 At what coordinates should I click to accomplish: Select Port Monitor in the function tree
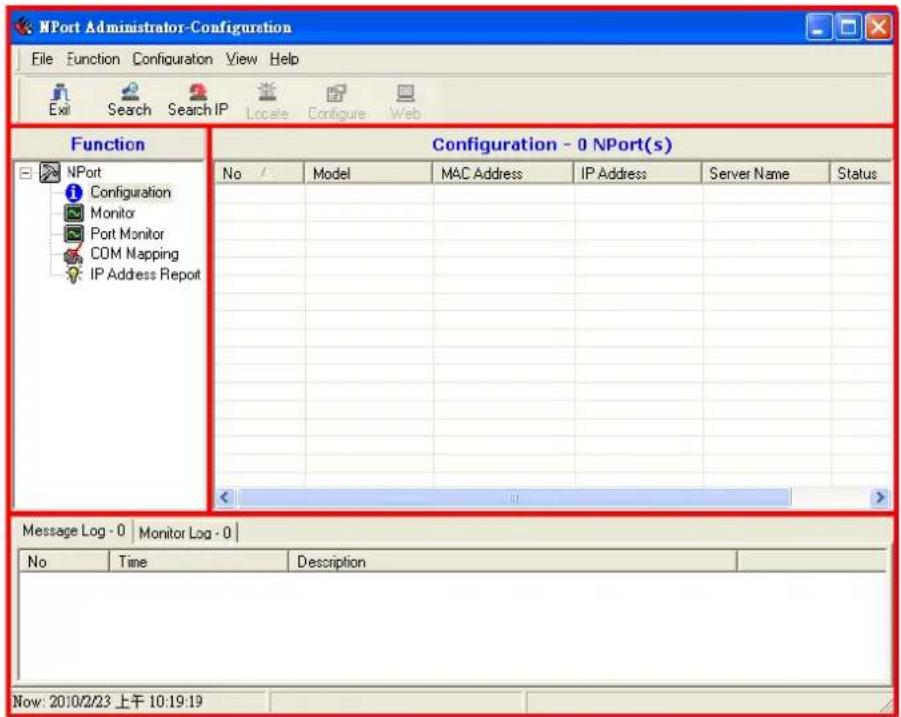coord(127,234)
